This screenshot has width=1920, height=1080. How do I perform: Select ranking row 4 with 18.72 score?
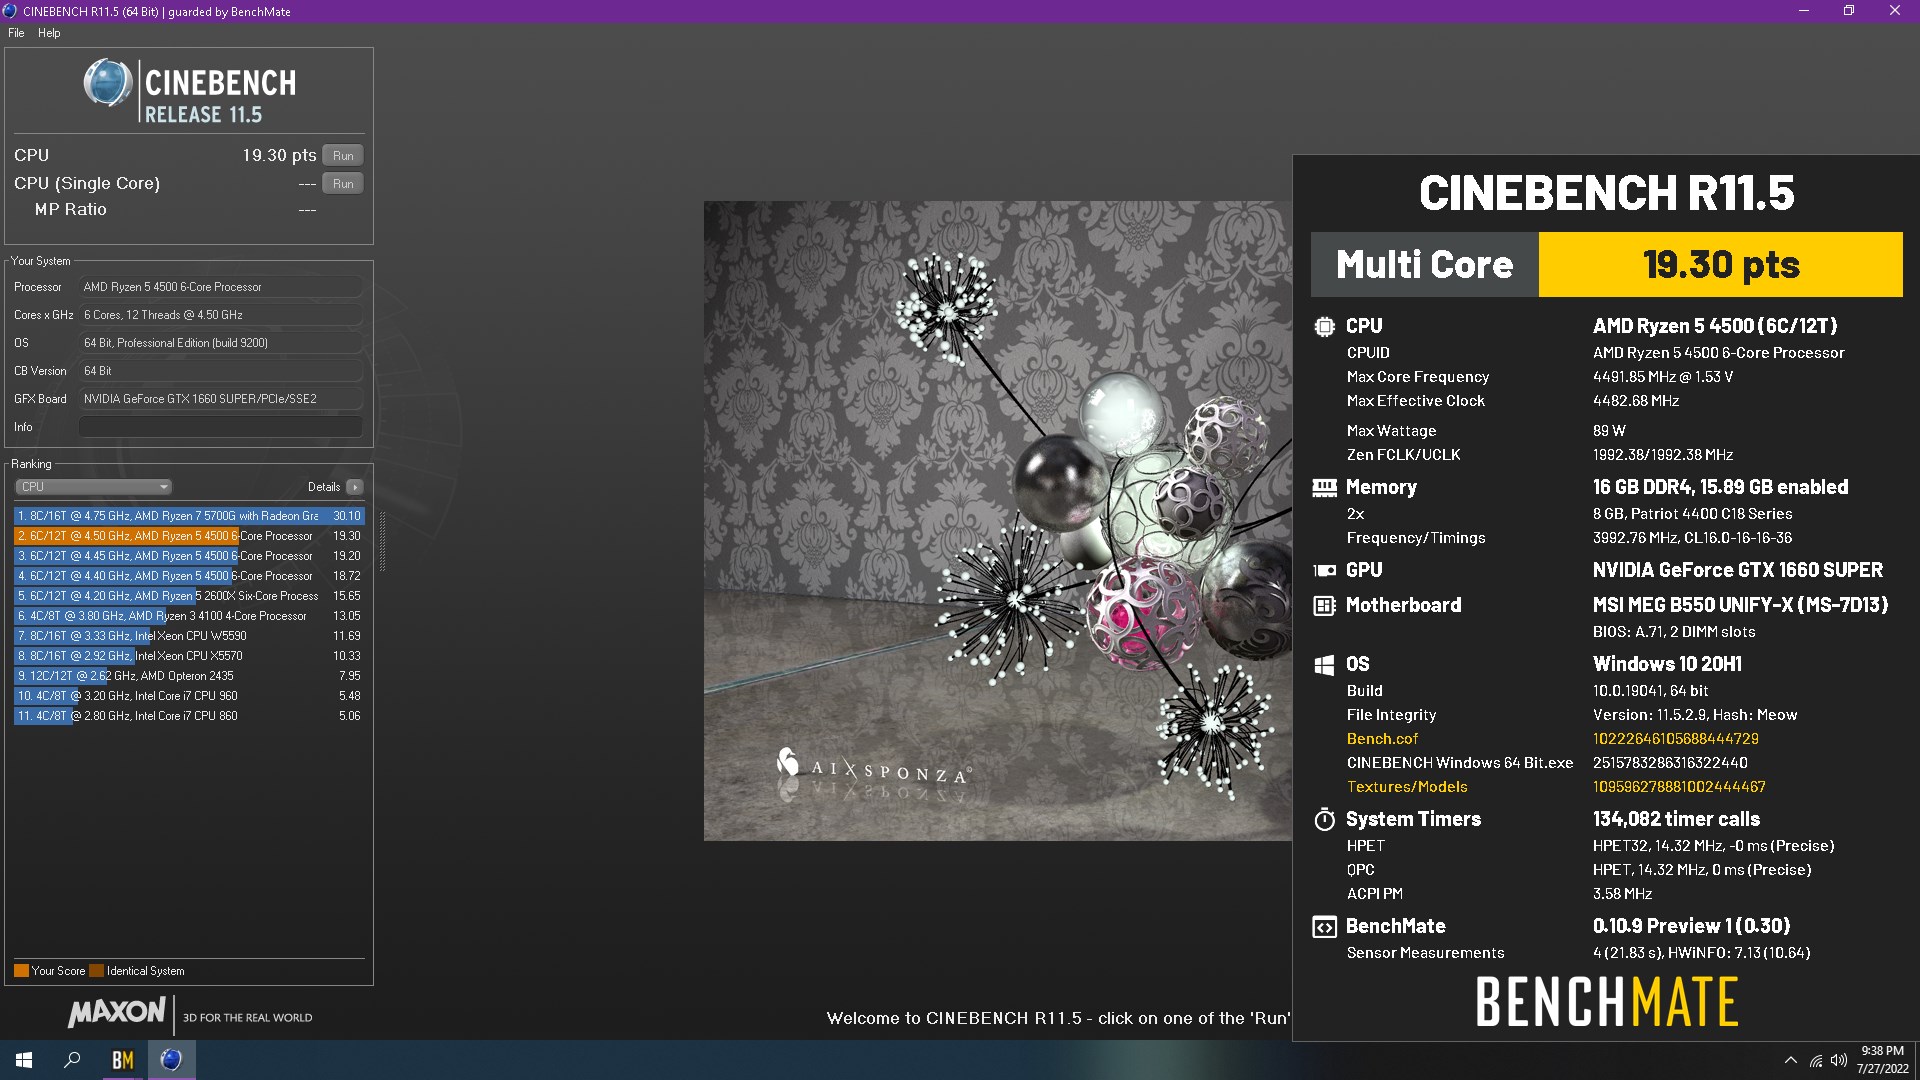[189, 576]
